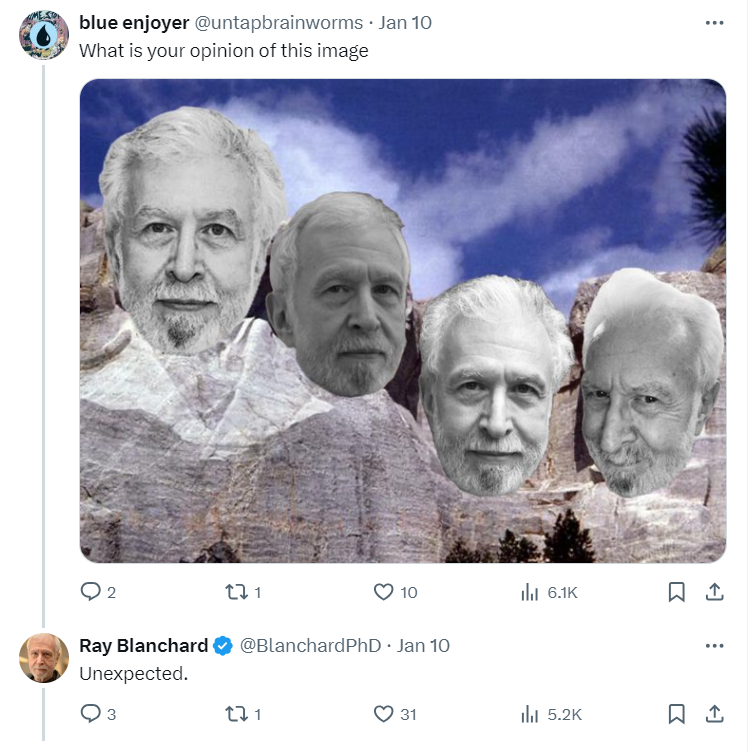The height and width of the screenshot is (752, 755).
Task: Reply to Ray Blanchard's tweet
Action: tap(98, 714)
